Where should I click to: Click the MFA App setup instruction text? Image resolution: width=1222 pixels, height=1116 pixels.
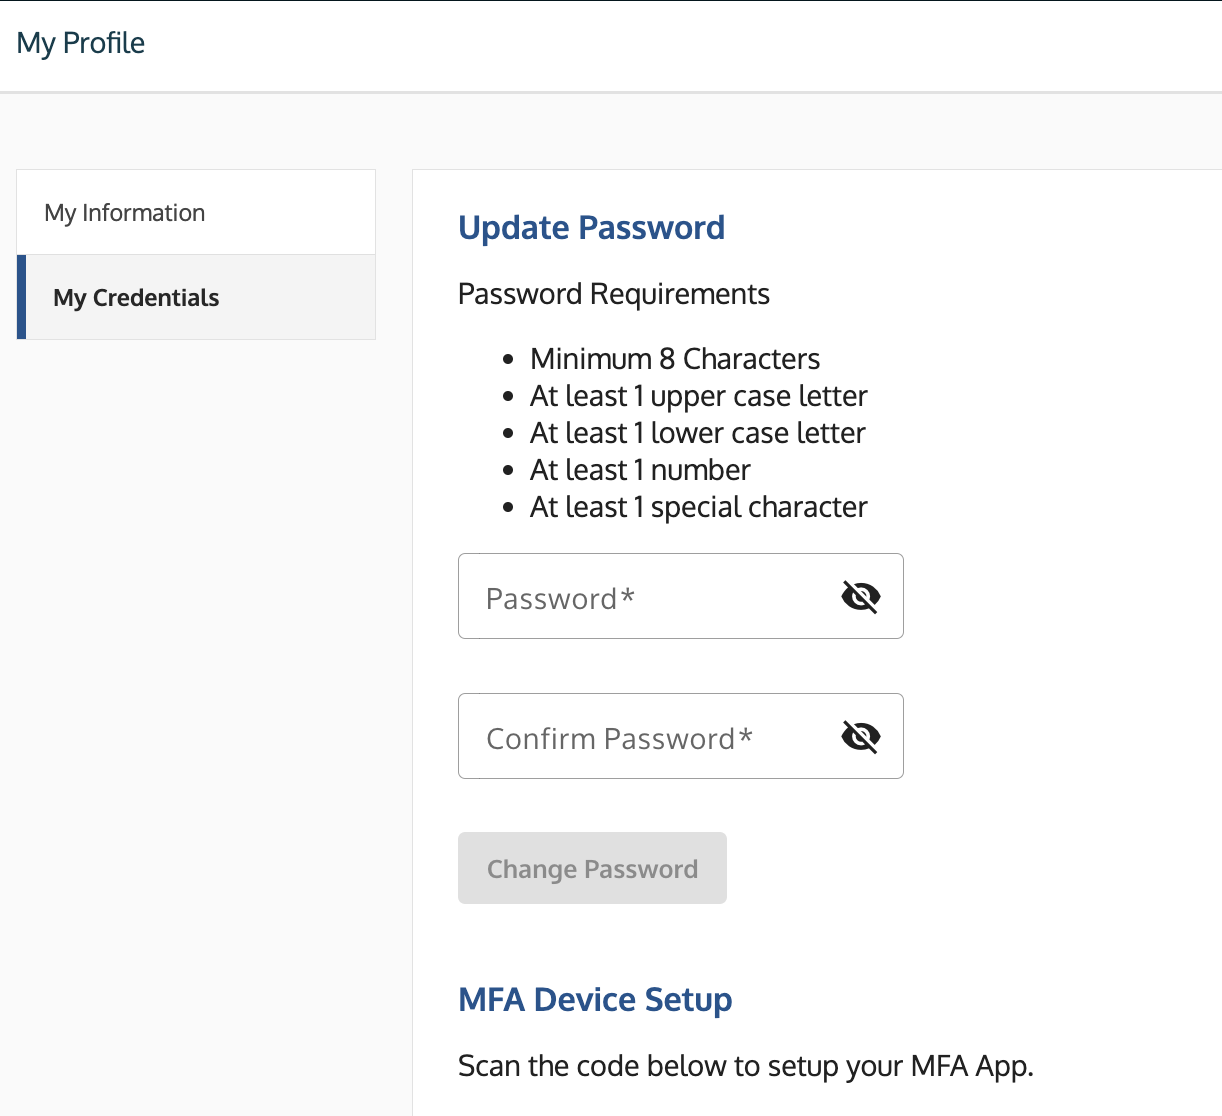745,1065
